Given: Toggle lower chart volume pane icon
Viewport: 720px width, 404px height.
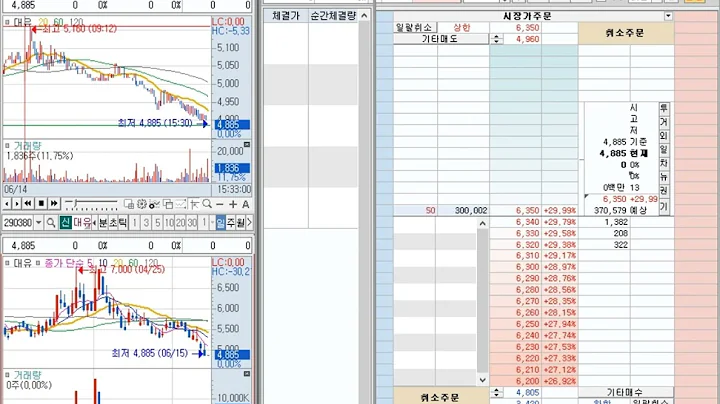Looking at the screenshot, I should point(247,374).
